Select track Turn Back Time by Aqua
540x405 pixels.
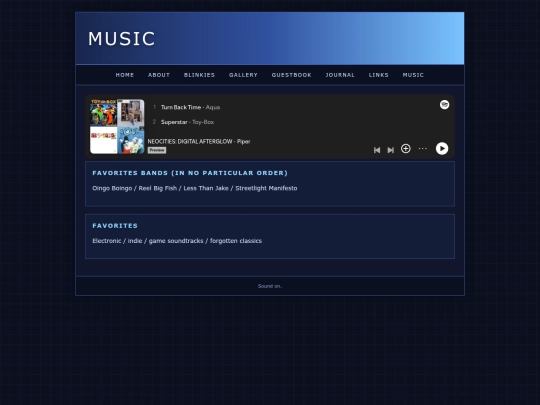point(190,107)
